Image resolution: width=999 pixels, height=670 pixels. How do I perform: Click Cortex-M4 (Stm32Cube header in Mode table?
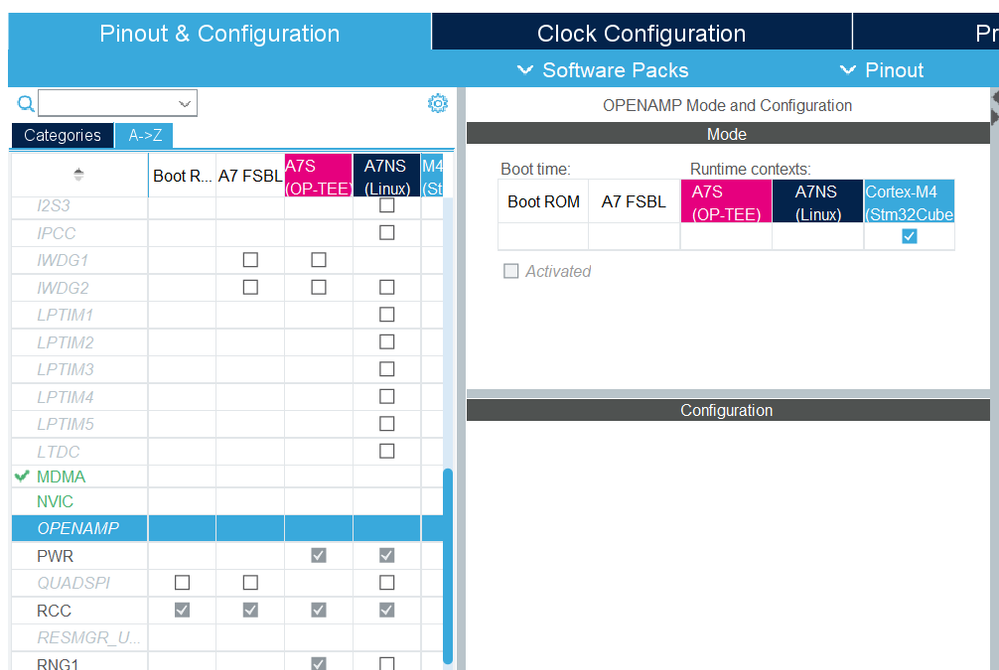click(x=909, y=202)
